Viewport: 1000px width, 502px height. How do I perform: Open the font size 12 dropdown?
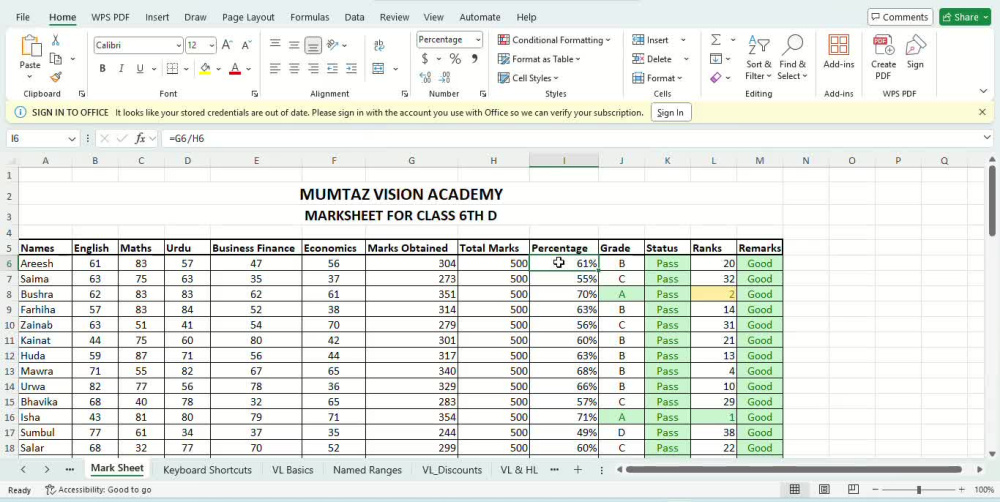pos(211,45)
